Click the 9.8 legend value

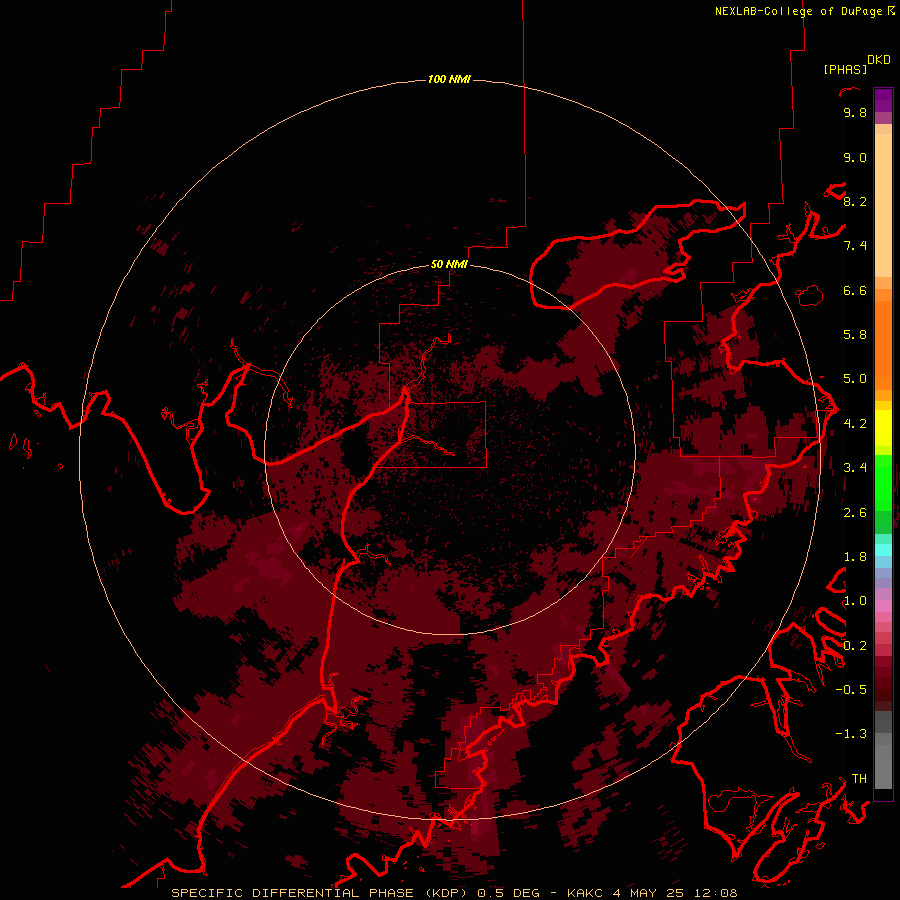click(855, 112)
